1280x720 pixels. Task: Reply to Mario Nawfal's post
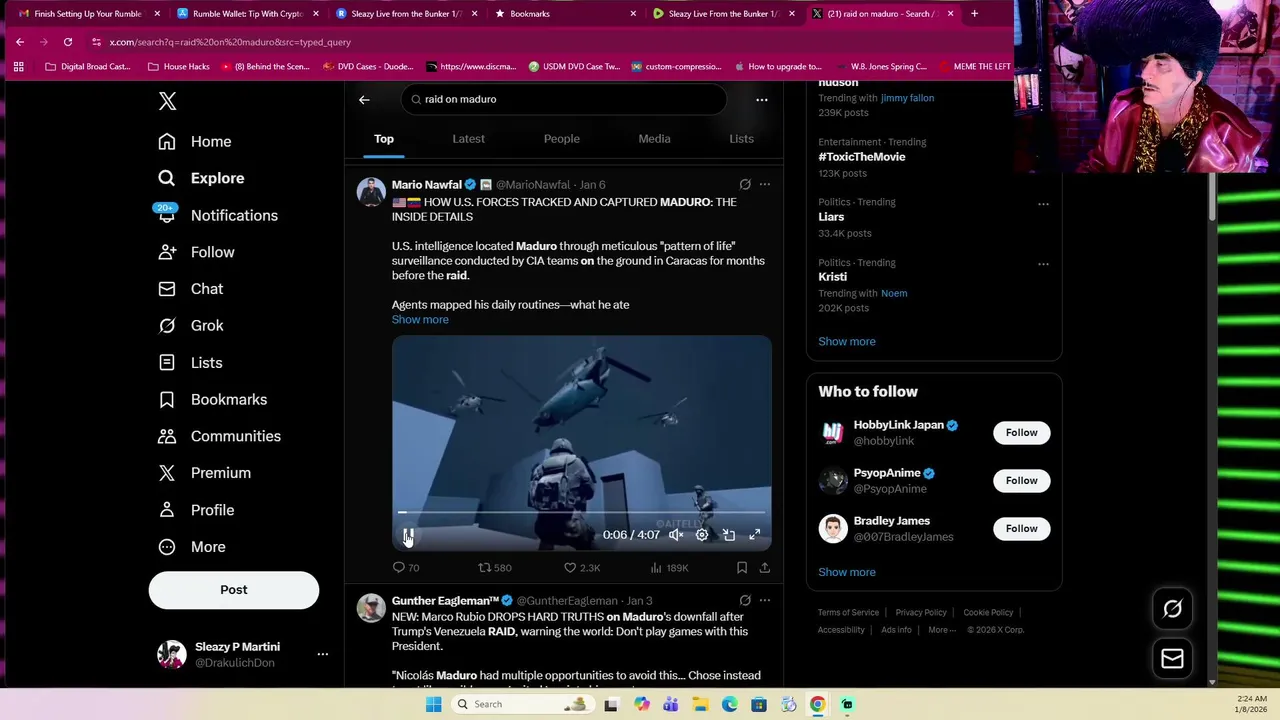click(405, 567)
